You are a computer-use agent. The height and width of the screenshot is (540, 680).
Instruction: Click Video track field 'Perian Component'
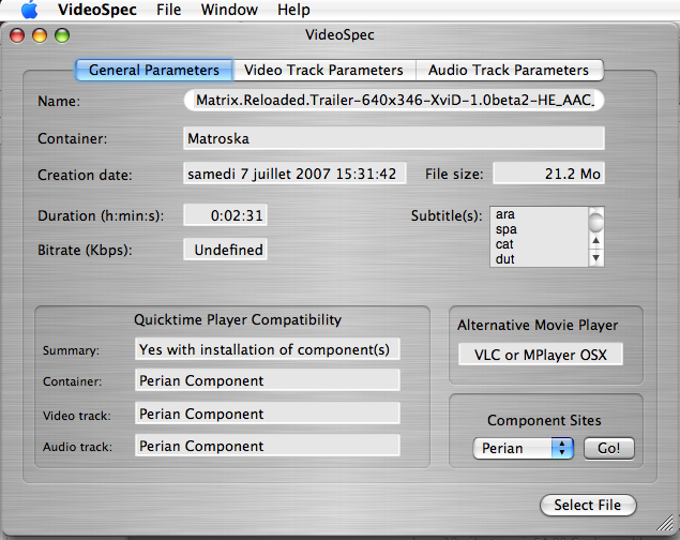pyautogui.click(x=267, y=413)
